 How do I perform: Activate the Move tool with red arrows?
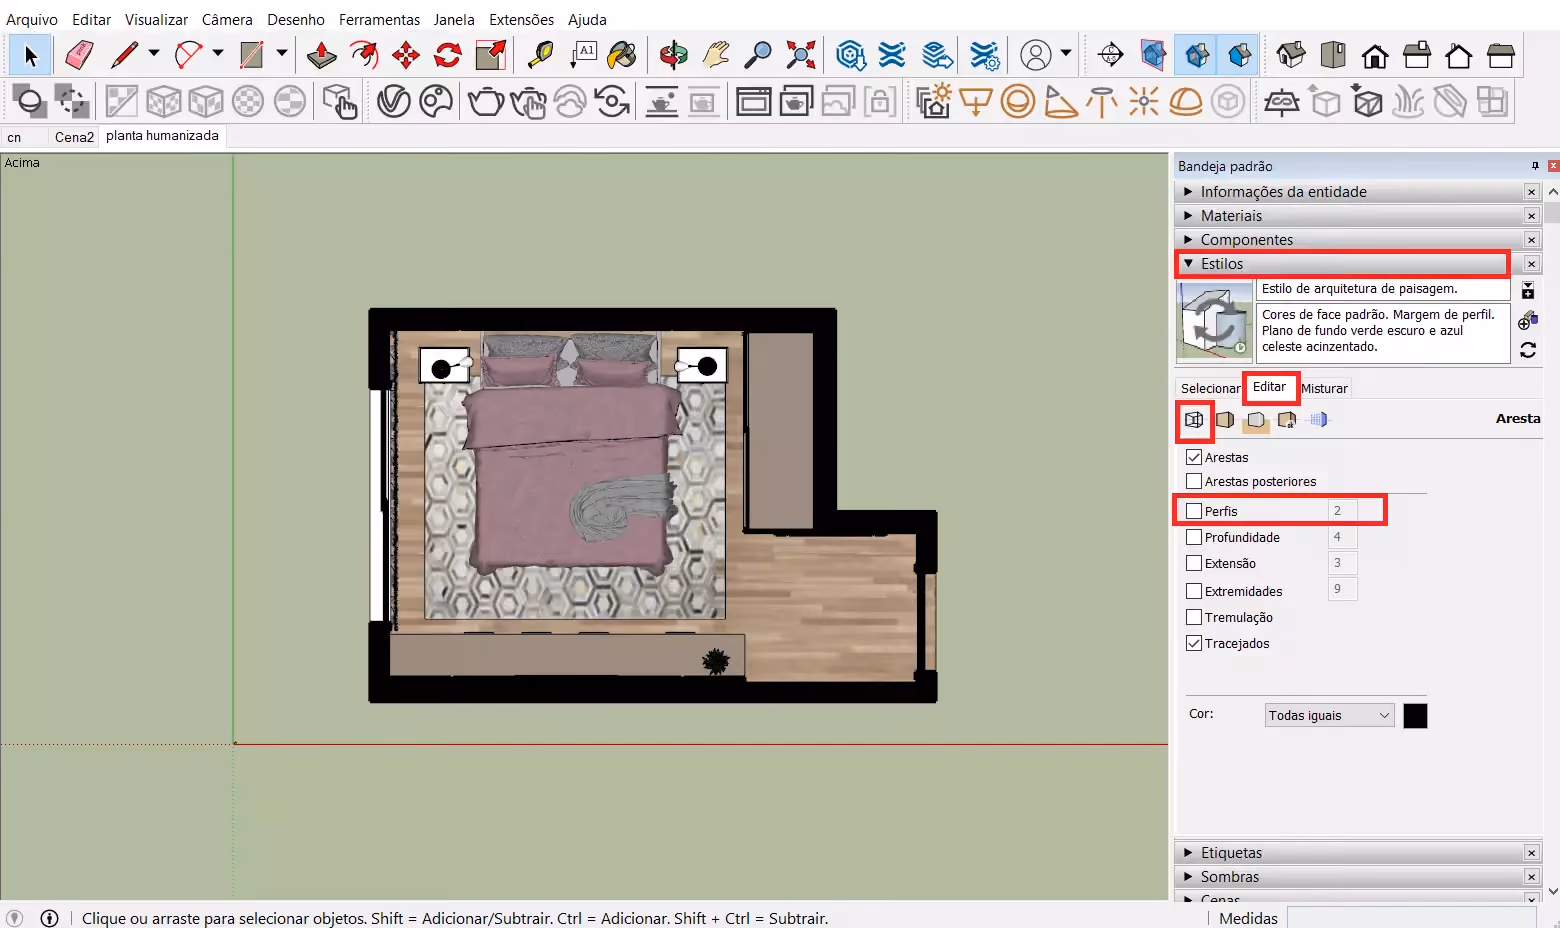pos(406,55)
